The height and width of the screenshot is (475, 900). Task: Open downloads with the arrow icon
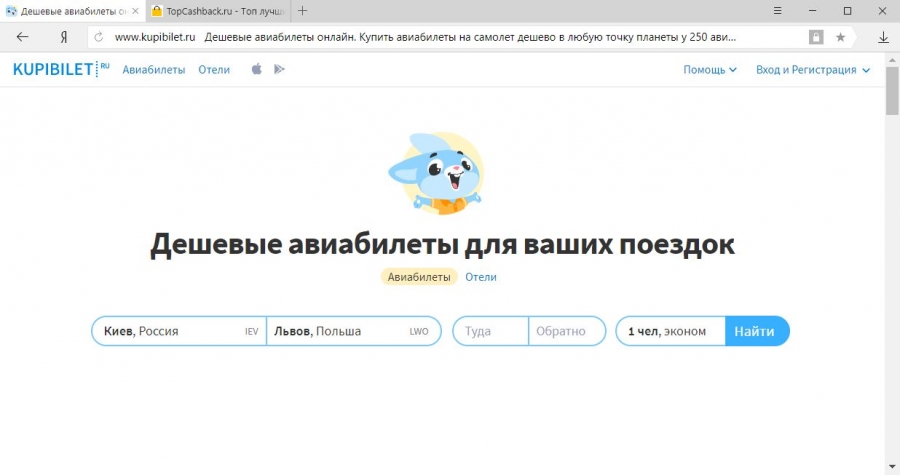point(883,37)
